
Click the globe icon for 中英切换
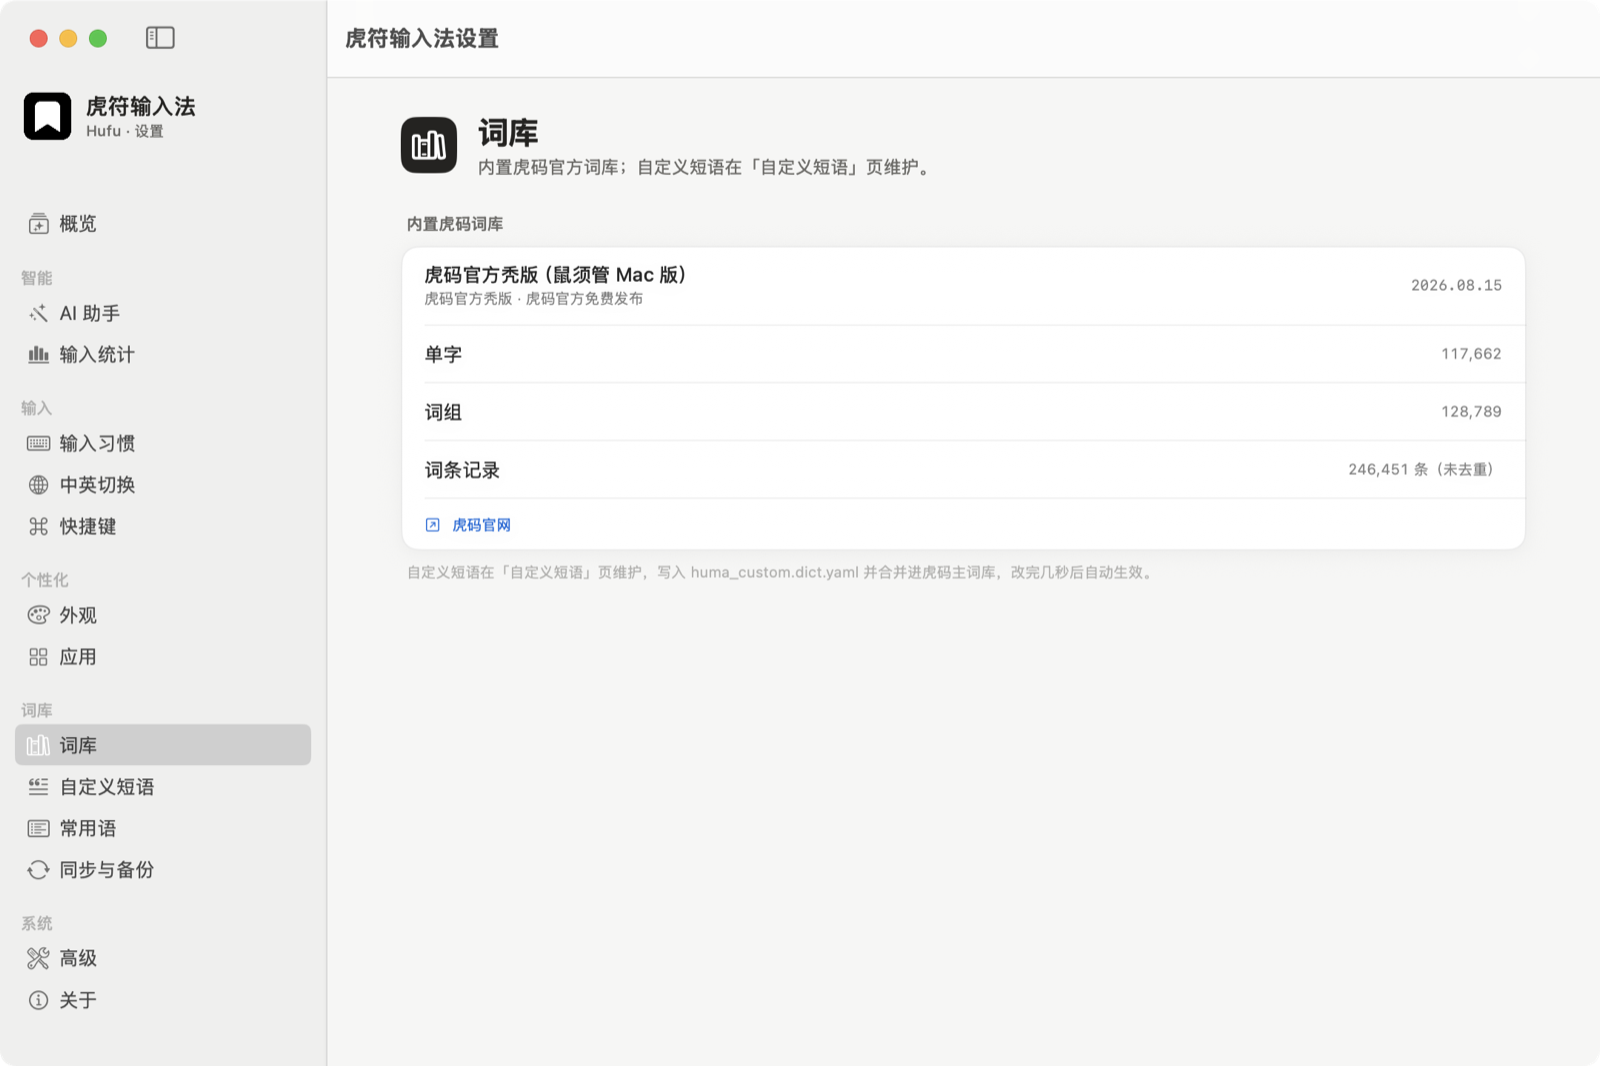38,485
